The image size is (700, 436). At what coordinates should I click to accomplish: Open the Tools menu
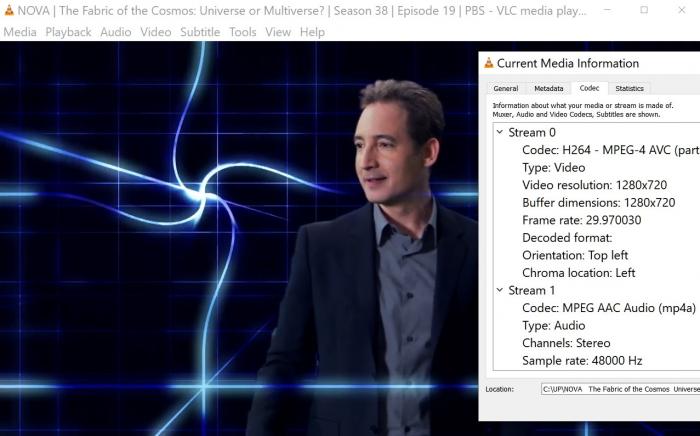pyautogui.click(x=243, y=32)
